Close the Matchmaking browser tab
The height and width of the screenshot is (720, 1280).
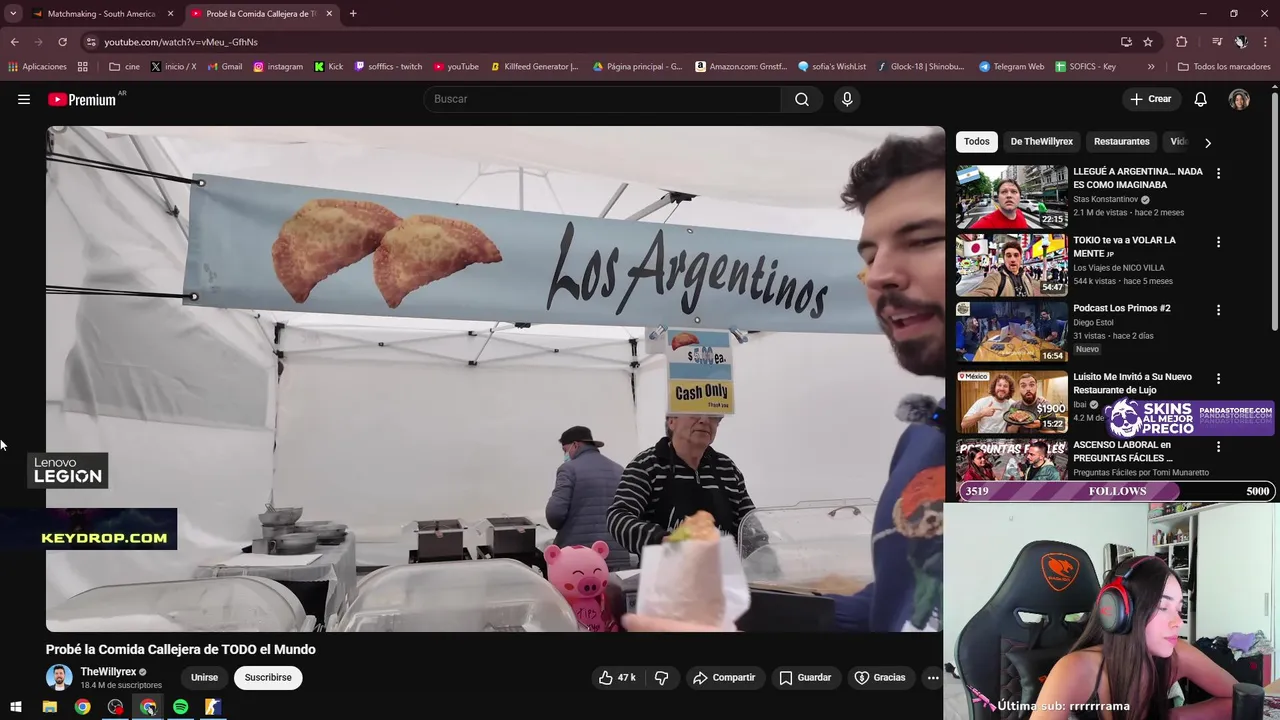point(170,14)
